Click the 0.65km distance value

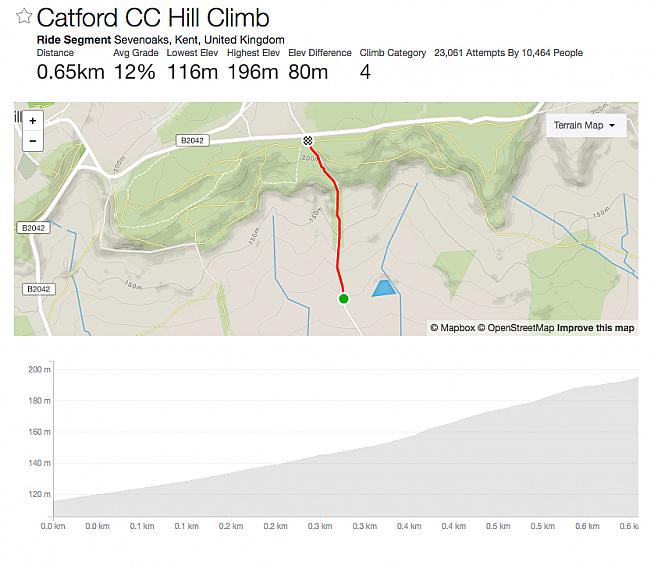(69, 72)
